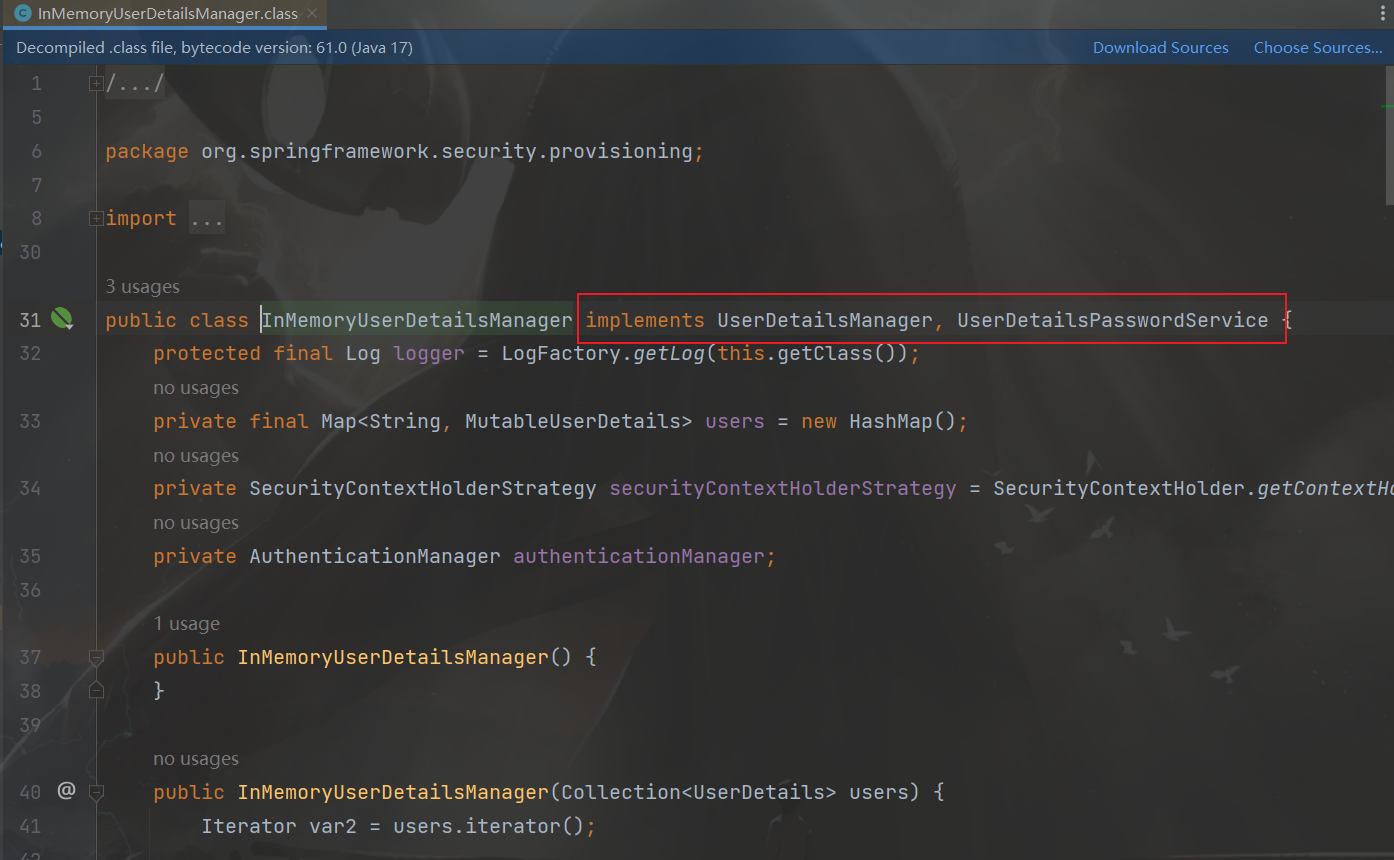Image resolution: width=1394 pixels, height=860 pixels.
Task: Click the "1 usage" hint above line 37
Action: tap(186, 624)
